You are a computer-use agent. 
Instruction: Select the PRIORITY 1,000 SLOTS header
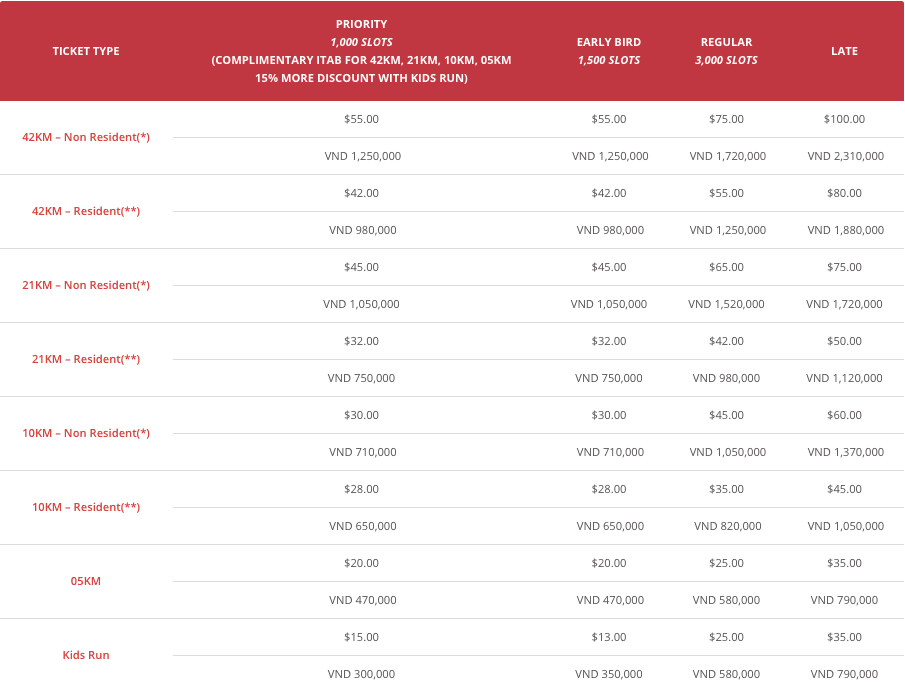361,51
